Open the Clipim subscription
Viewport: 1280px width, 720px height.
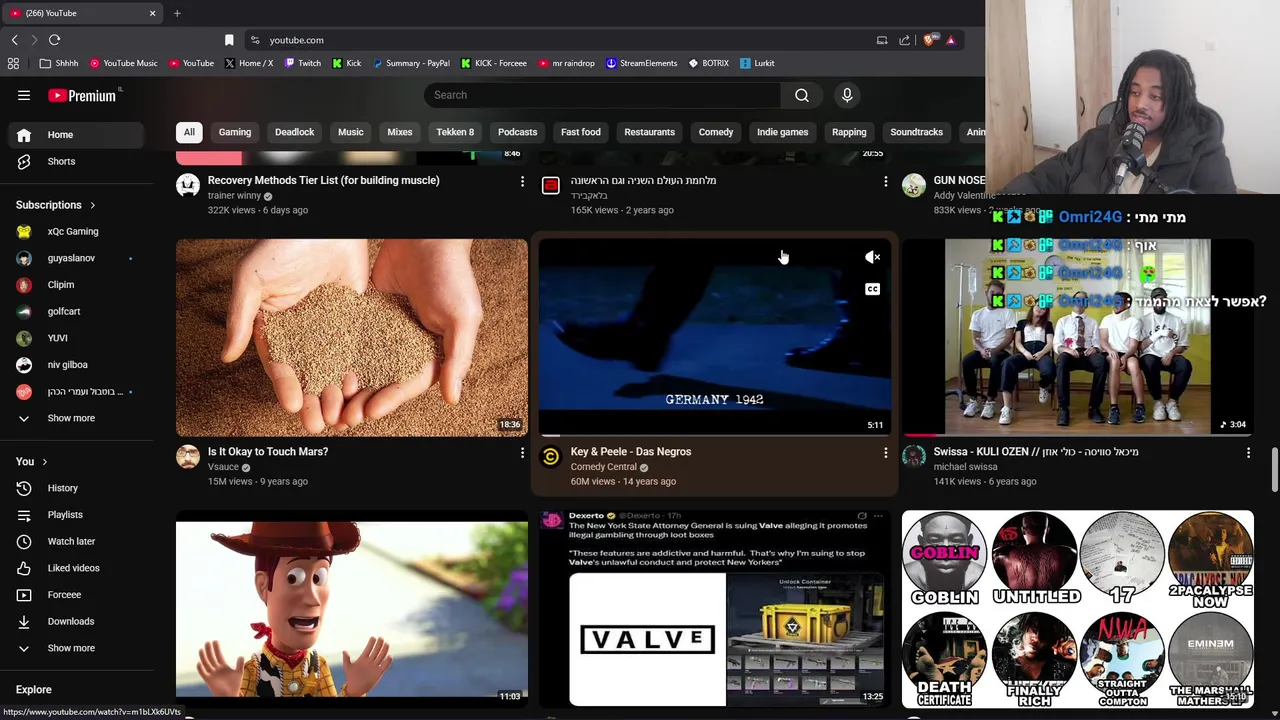coord(78,285)
